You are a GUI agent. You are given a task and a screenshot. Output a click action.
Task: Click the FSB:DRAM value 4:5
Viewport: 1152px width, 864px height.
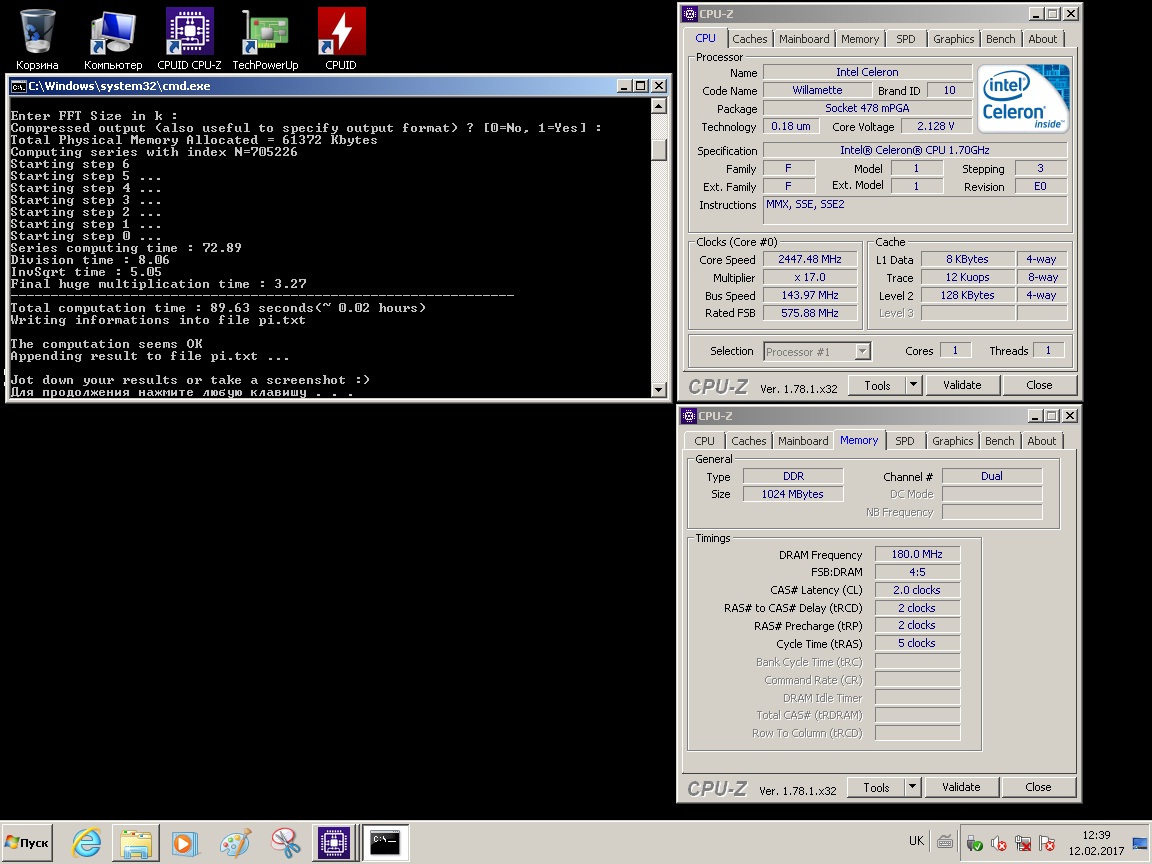click(x=917, y=572)
